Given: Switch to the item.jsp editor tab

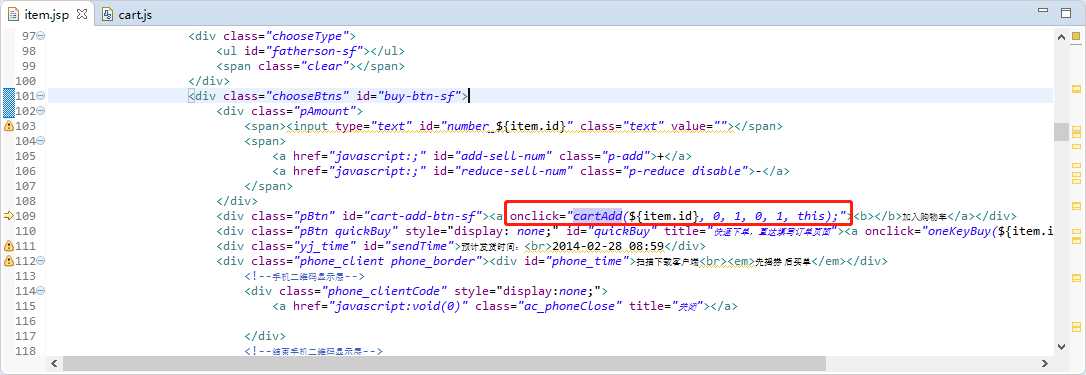Looking at the screenshot, I should (x=46, y=14).
